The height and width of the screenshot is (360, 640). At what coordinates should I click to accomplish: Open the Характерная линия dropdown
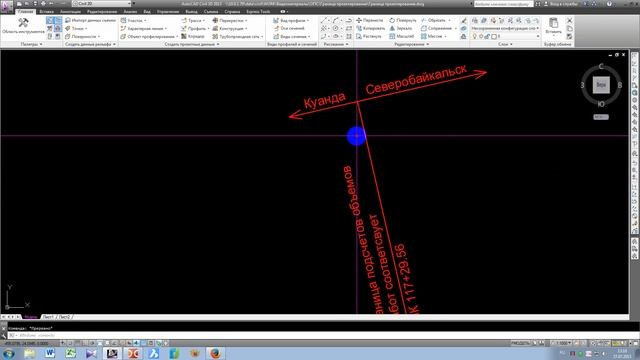[144, 29]
